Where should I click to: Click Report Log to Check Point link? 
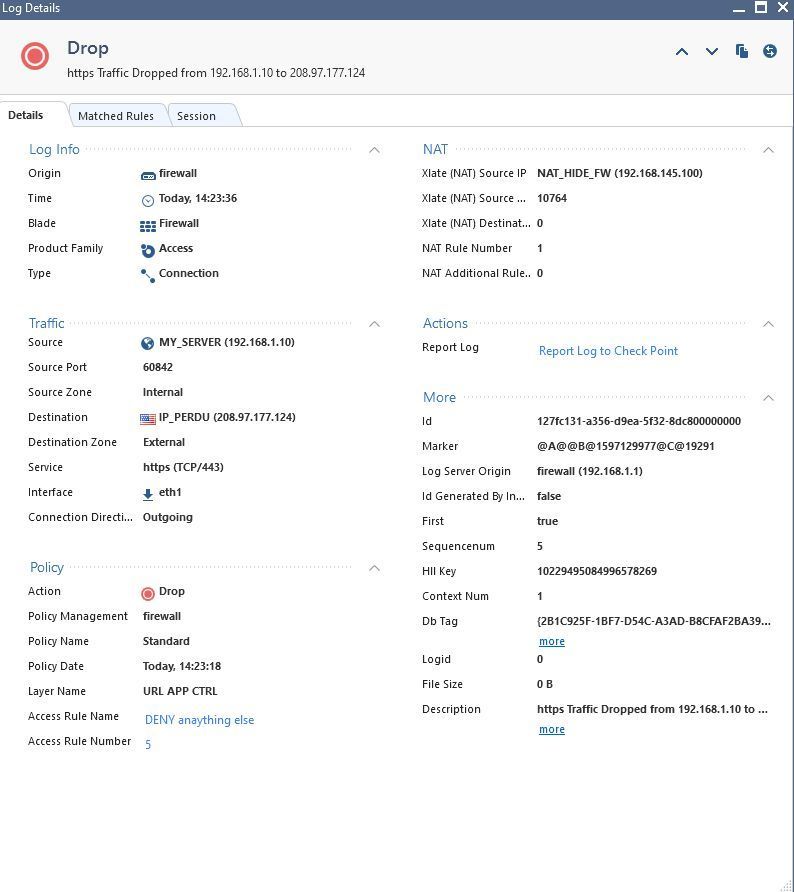[x=608, y=351]
